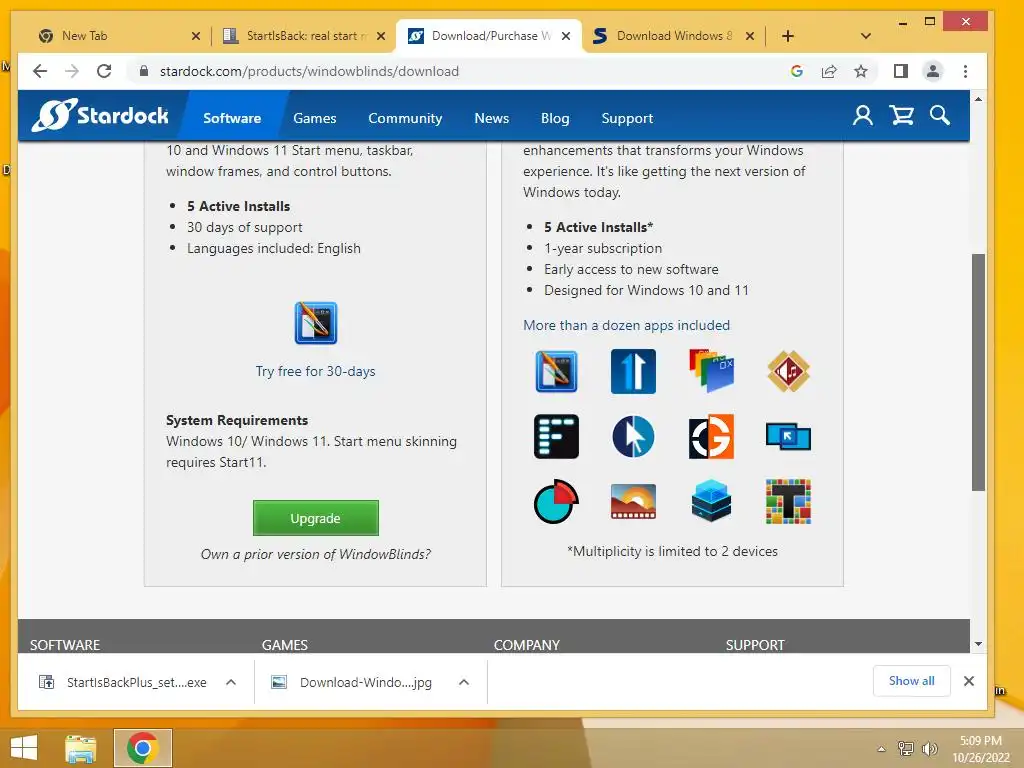Select the DeskScapes sunset filmstrip app icon
This screenshot has height=768, width=1024.
(x=633, y=502)
